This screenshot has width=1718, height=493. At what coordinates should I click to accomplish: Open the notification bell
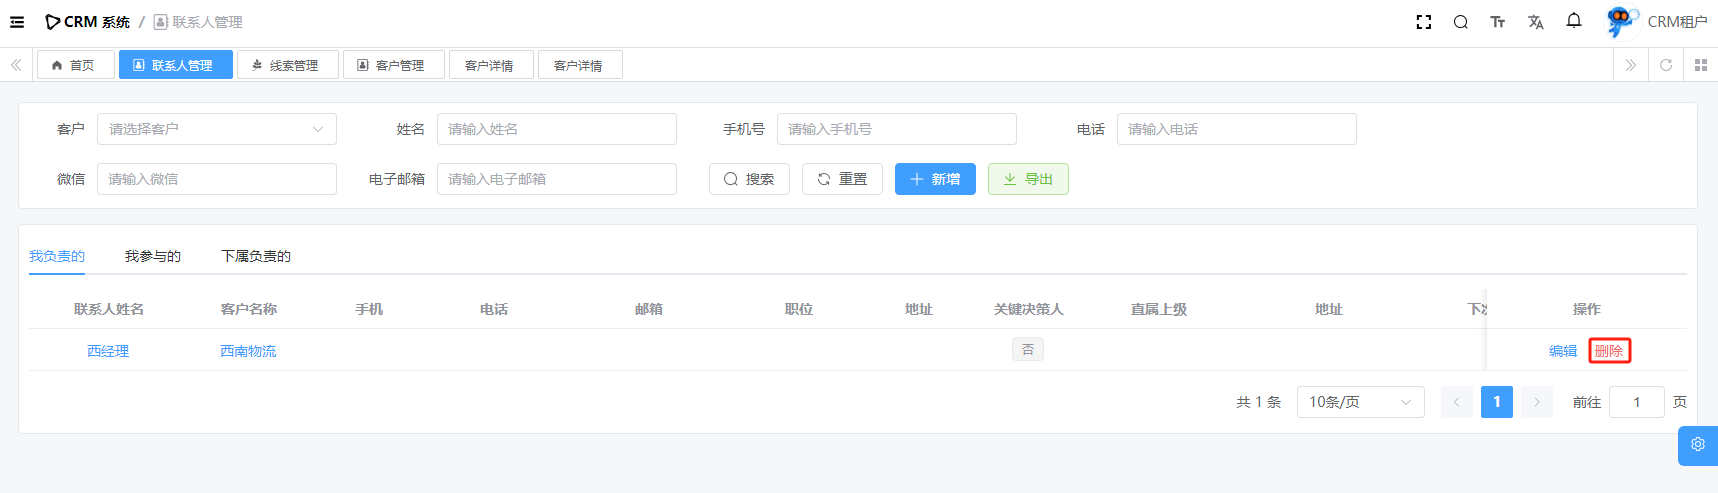click(x=1574, y=21)
